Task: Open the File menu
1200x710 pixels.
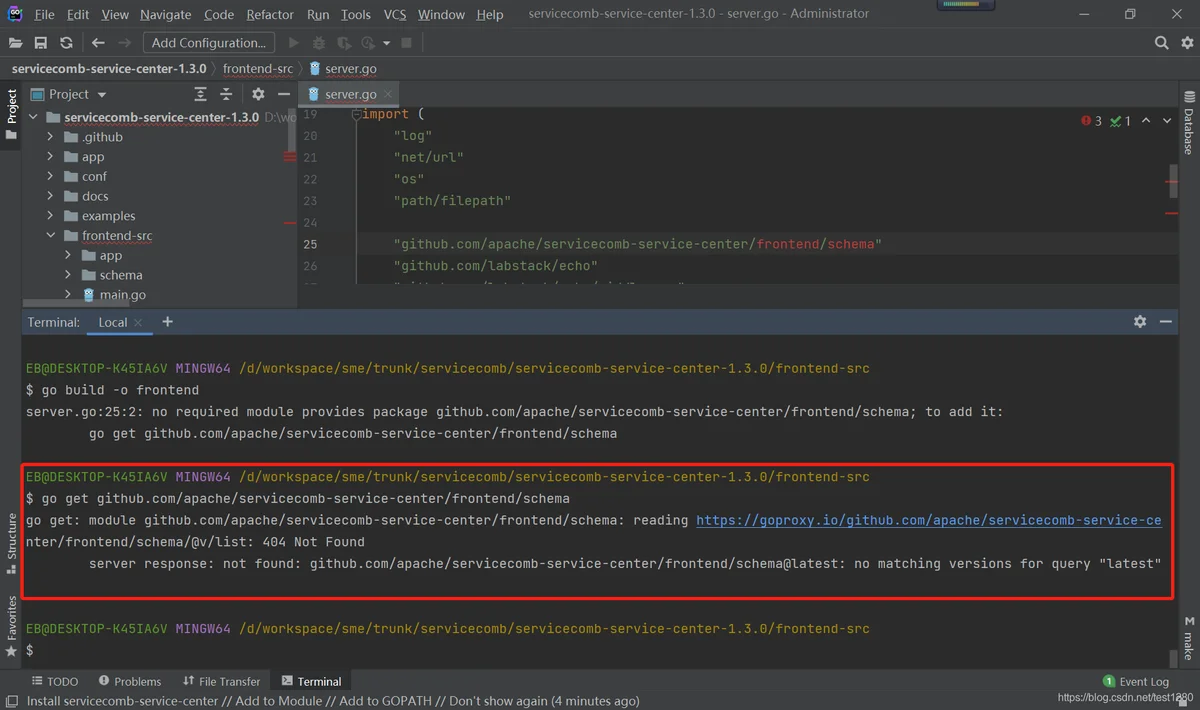Action: tap(44, 14)
